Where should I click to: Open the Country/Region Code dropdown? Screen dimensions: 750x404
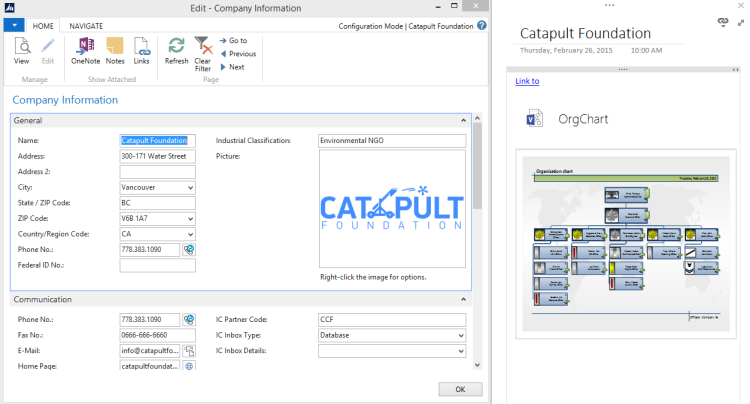[x=190, y=234]
